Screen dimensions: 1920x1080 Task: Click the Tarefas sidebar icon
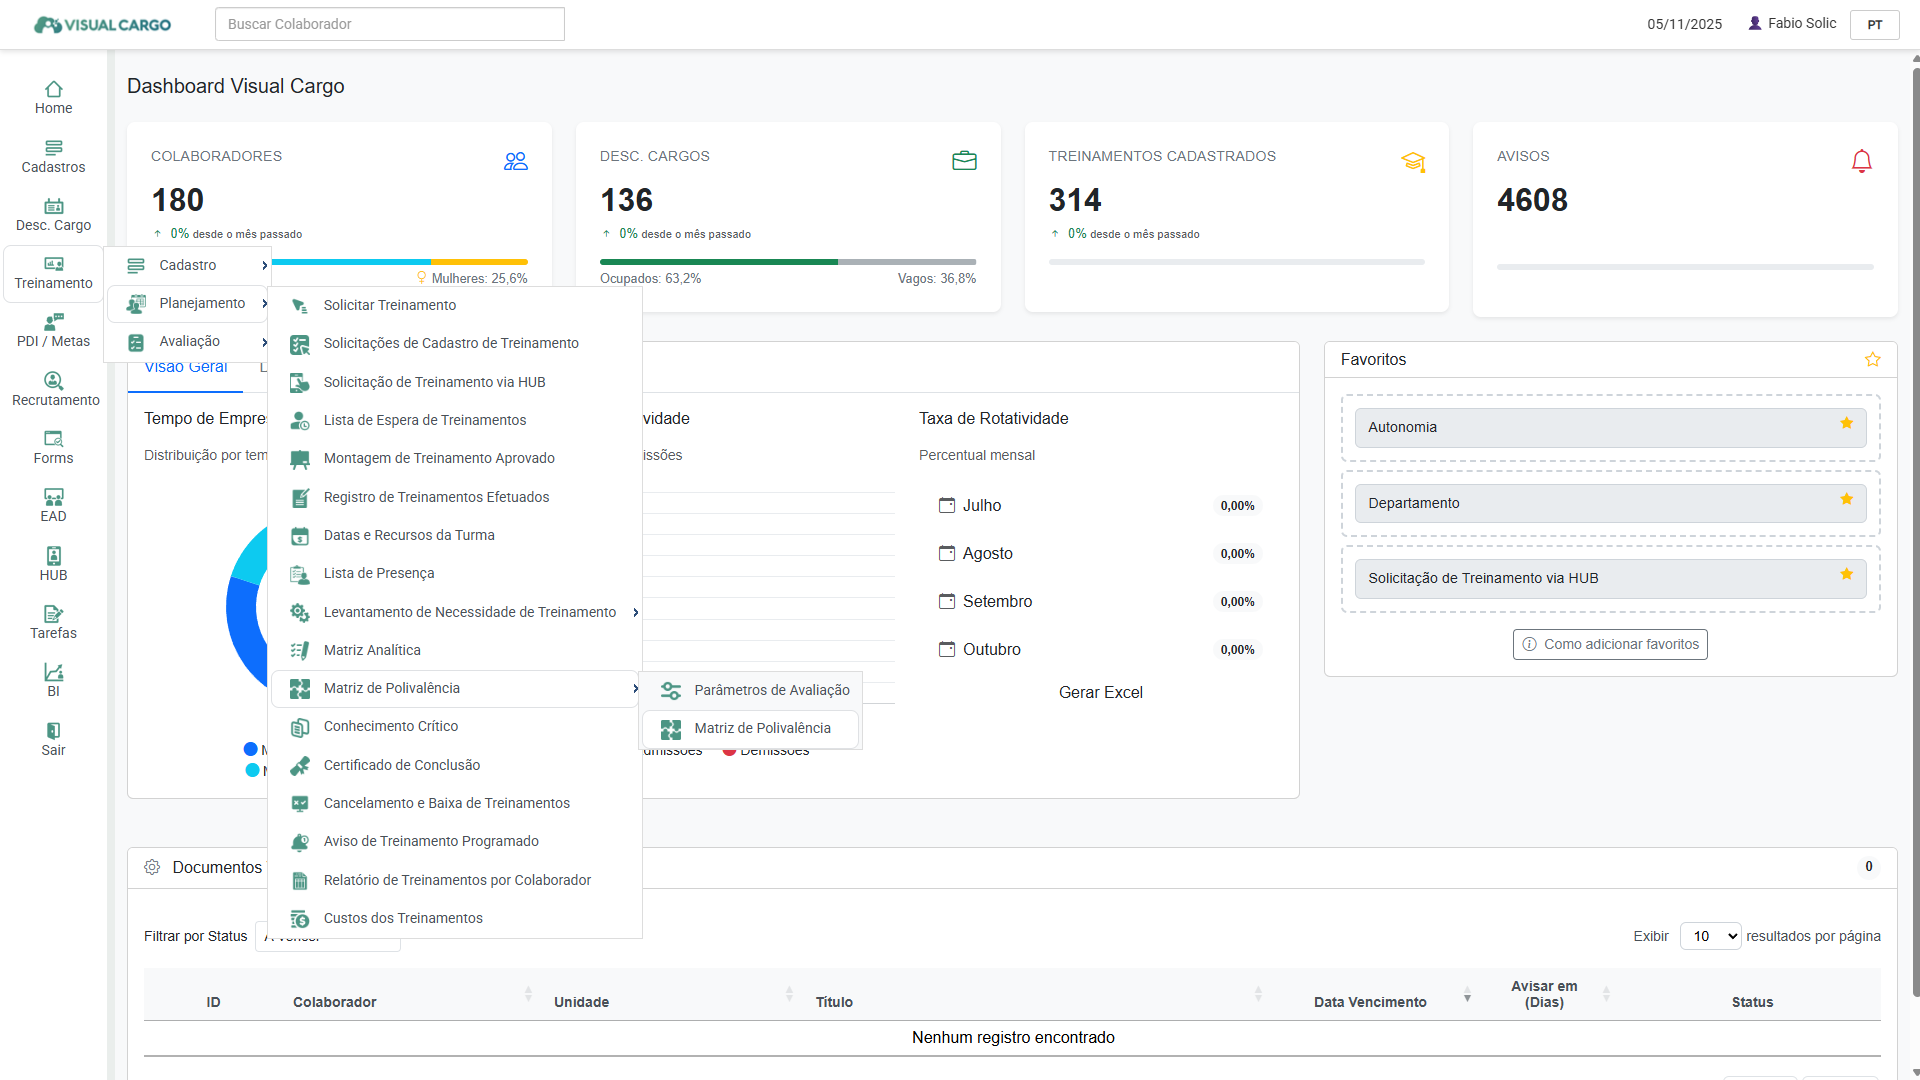[53, 614]
